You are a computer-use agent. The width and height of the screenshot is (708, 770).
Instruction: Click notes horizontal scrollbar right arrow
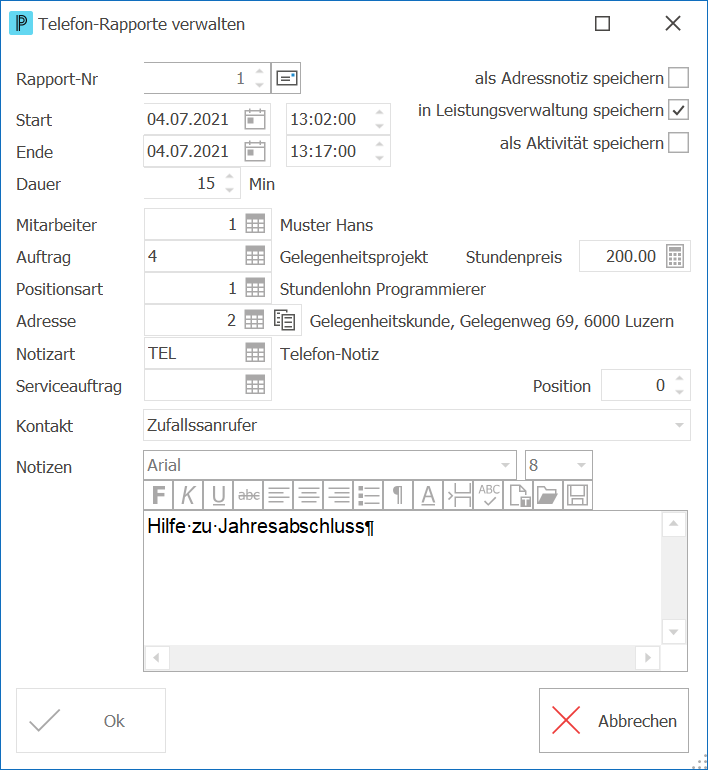coord(648,658)
